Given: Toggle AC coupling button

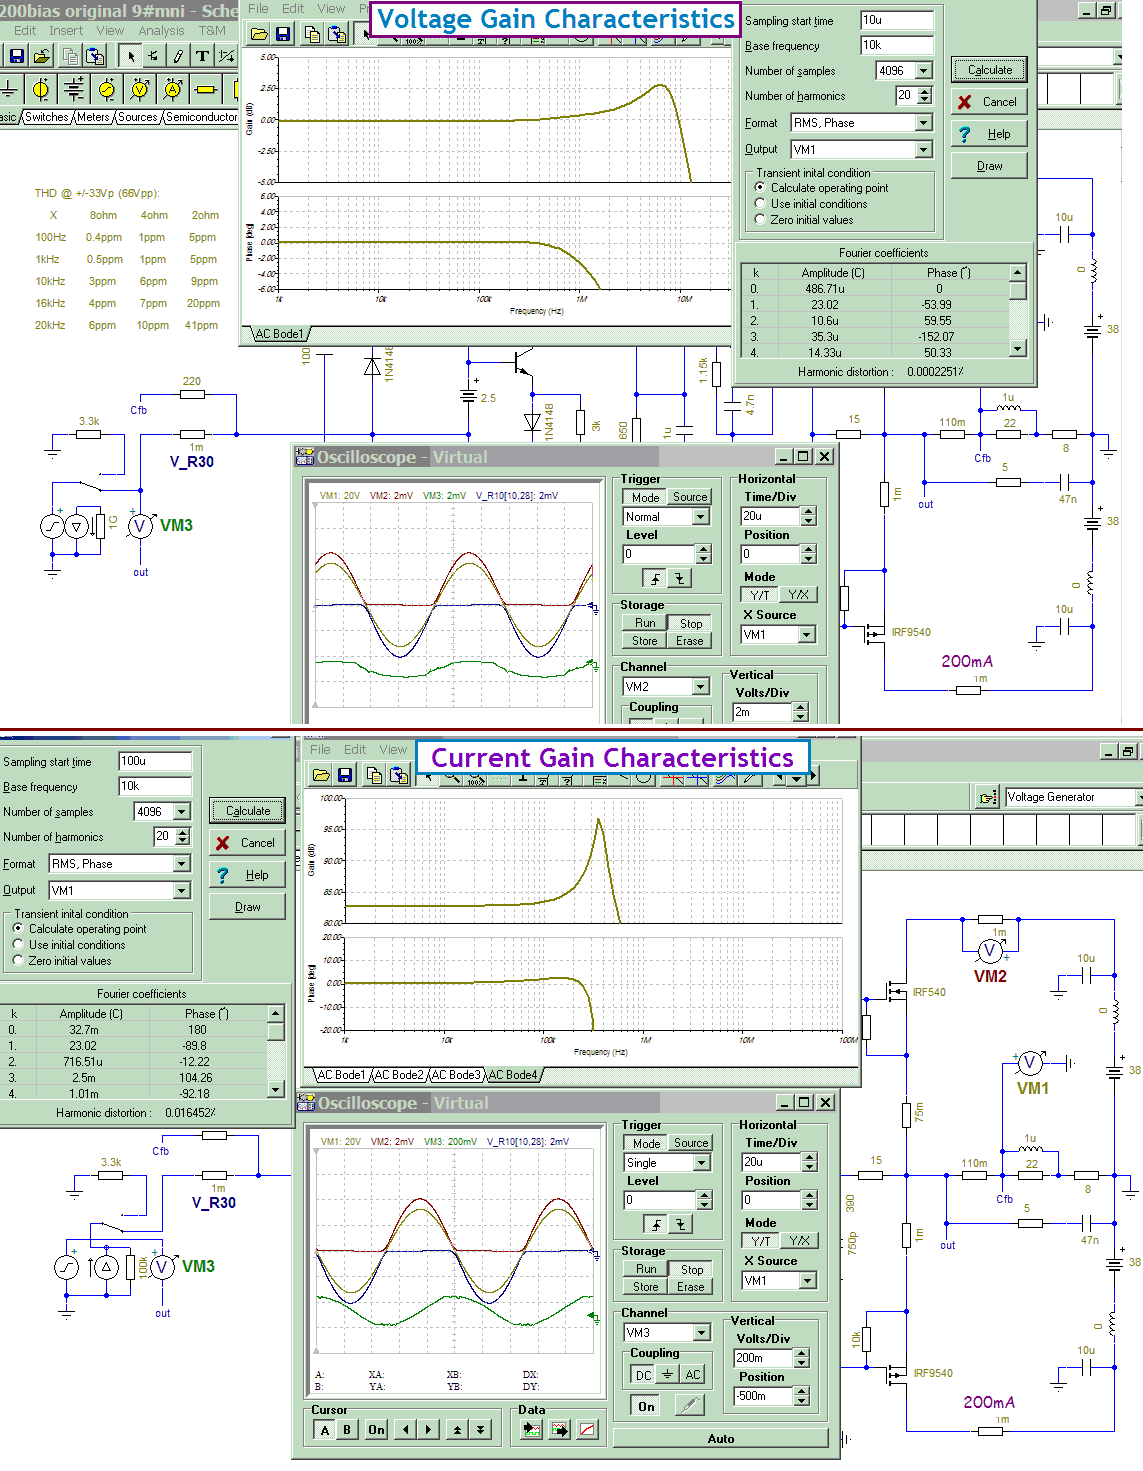Looking at the screenshot, I should click(693, 1375).
